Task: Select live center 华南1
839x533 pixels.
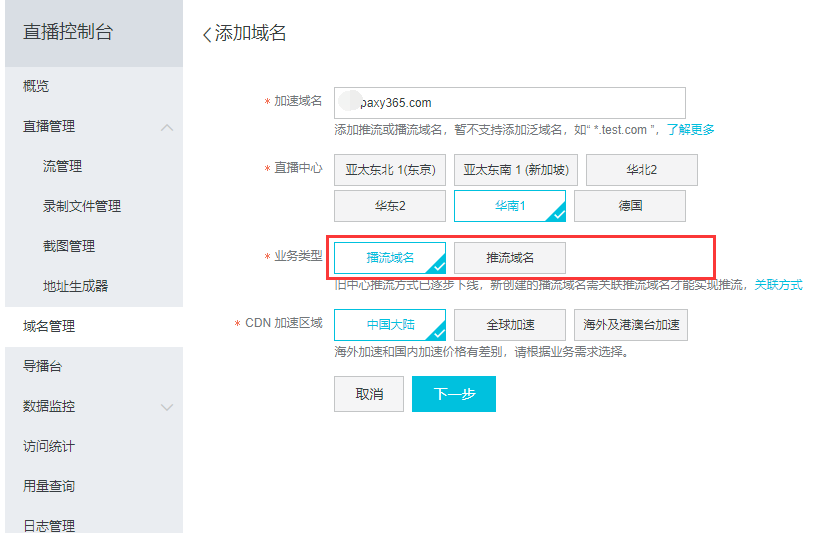Action: tap(510, 206)
